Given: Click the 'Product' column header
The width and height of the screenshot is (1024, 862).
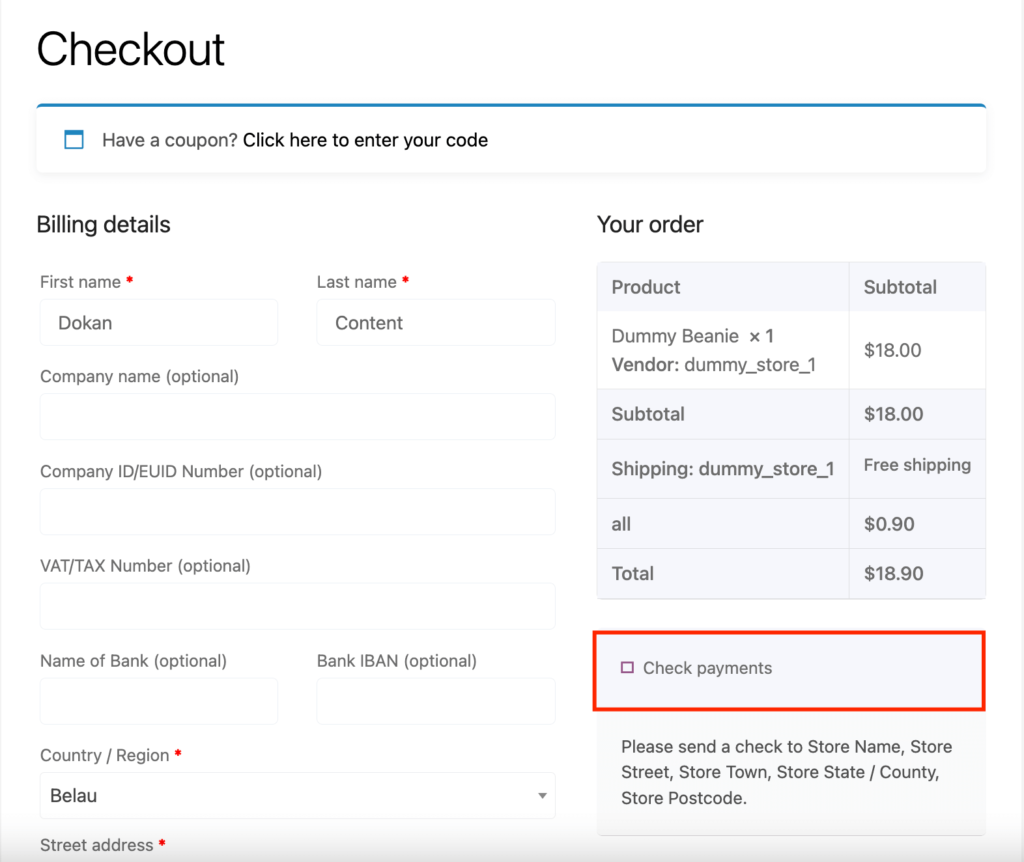Looking at the screenshot, I should (646, 287).
